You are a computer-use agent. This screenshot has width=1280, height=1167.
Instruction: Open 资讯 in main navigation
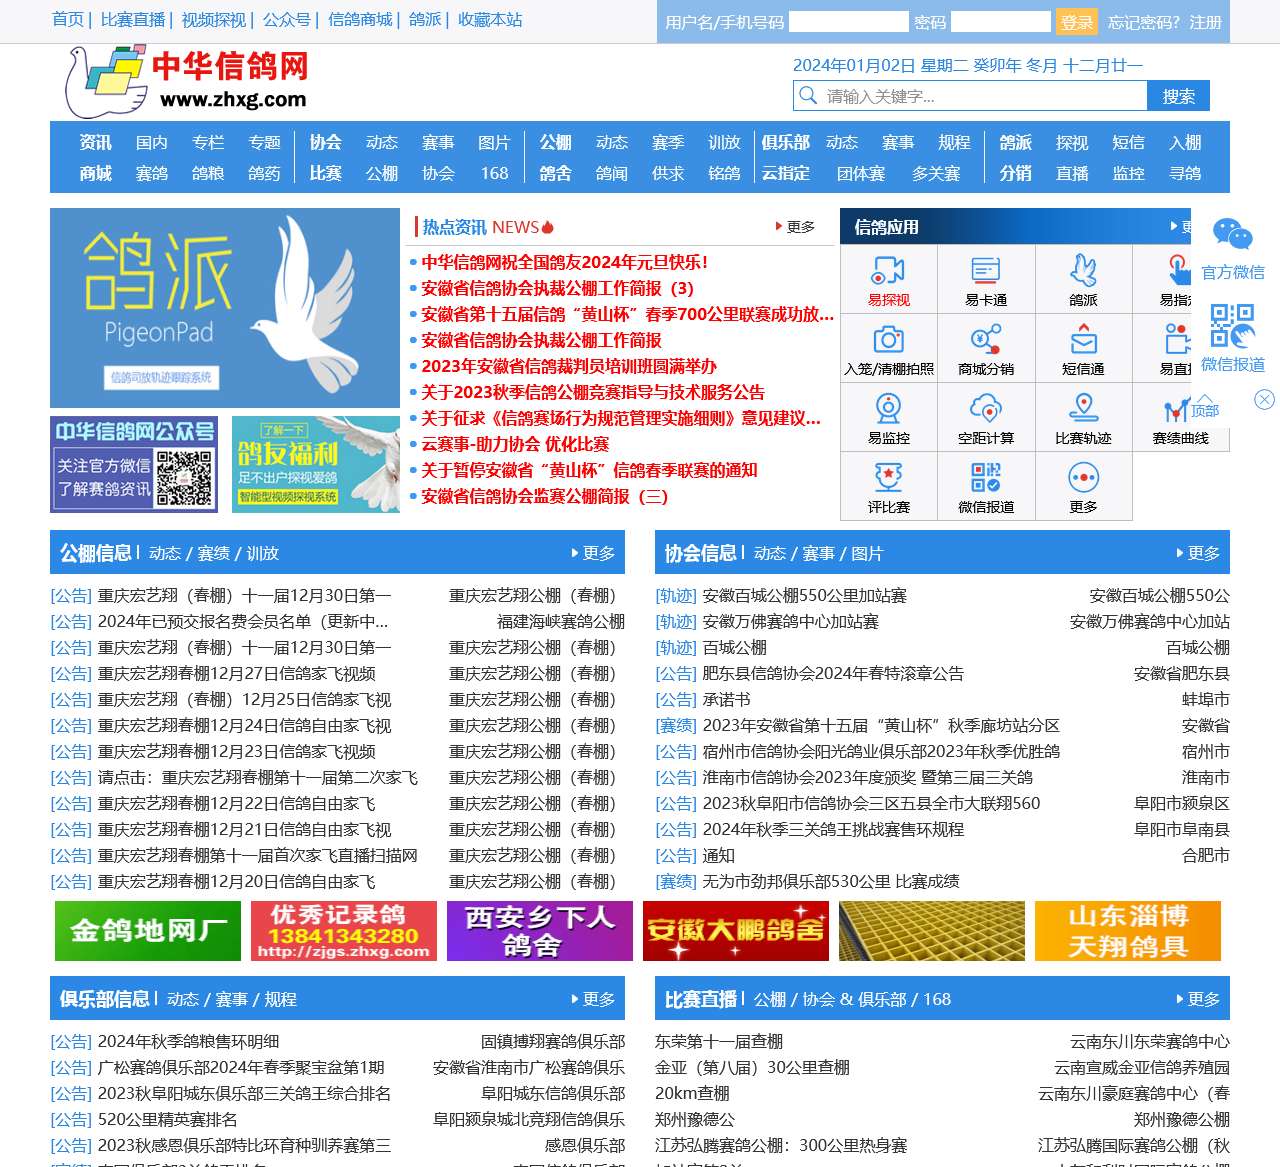pyautogui.click(x=96, y=142)
